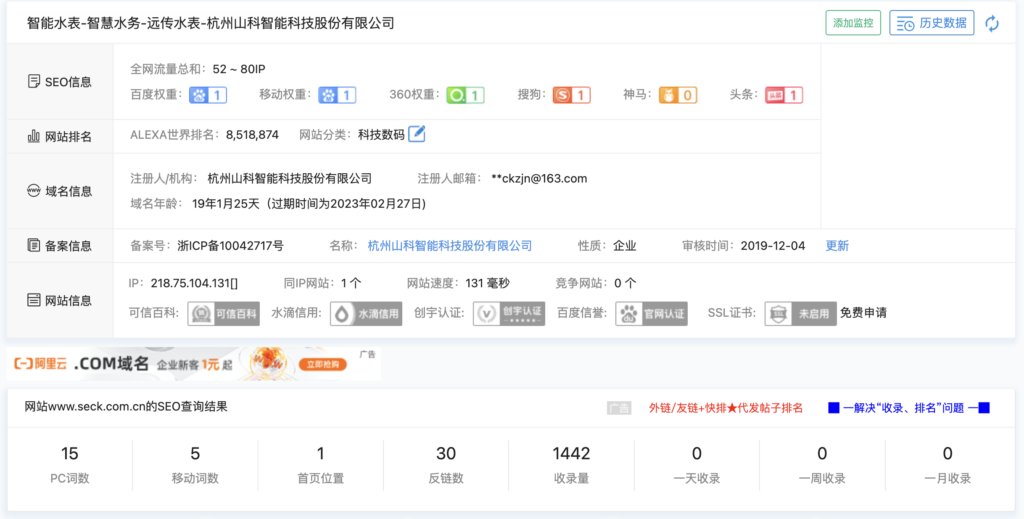Click the 域名信息 www globe icon
The height and width of the screenshot is (519, 1024).
pos(34,191)
